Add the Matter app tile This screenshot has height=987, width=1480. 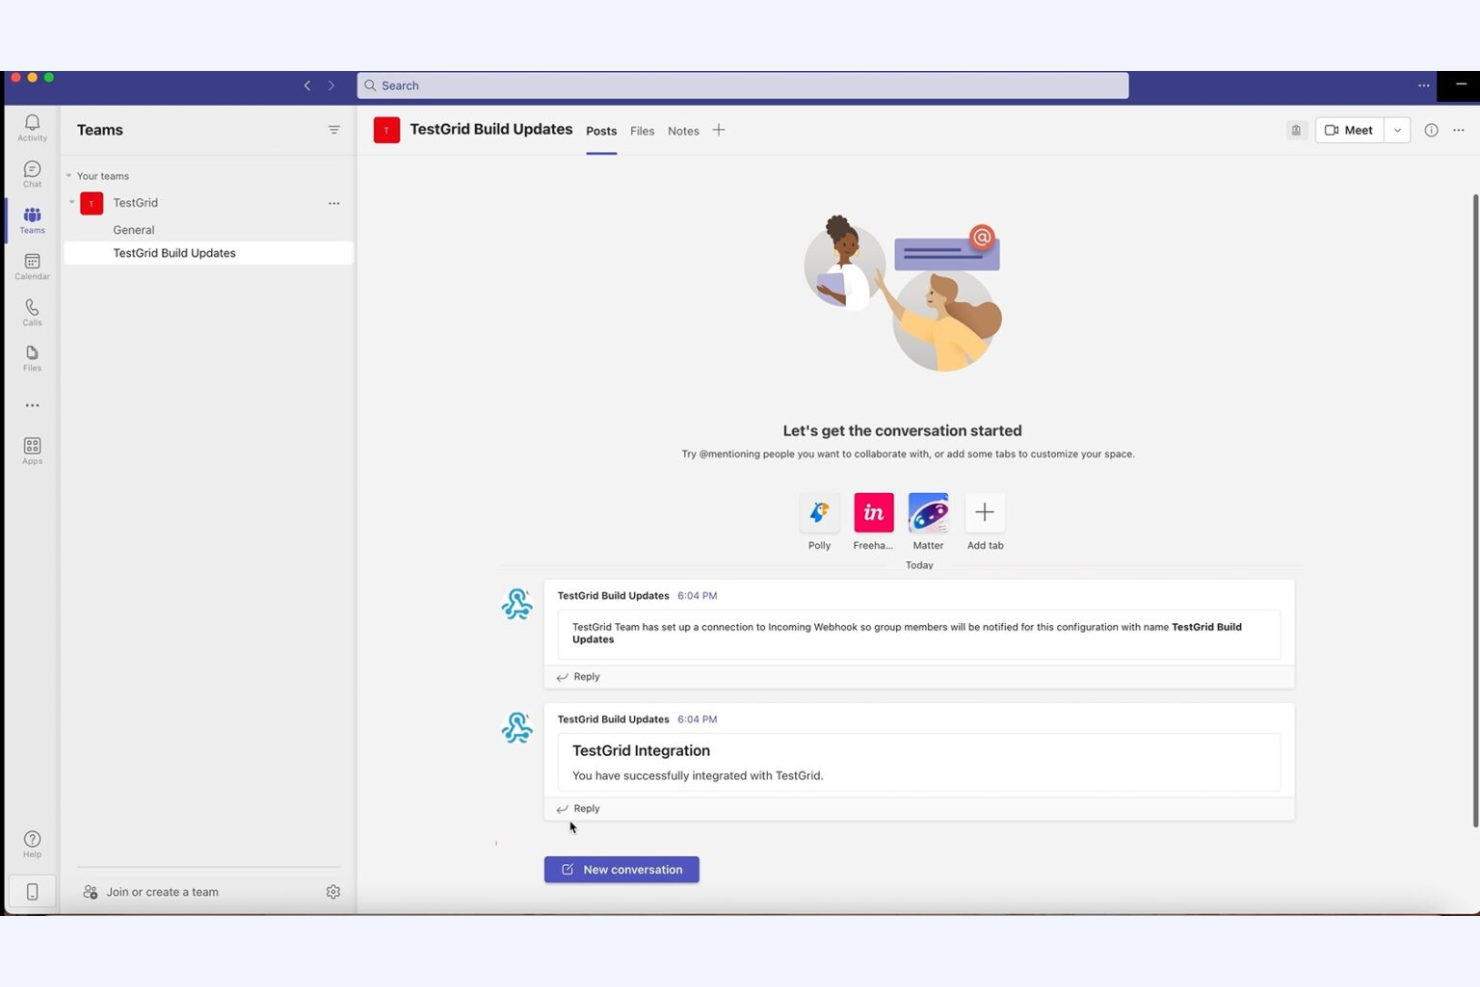pyautogui.click(x=927, y=512)
